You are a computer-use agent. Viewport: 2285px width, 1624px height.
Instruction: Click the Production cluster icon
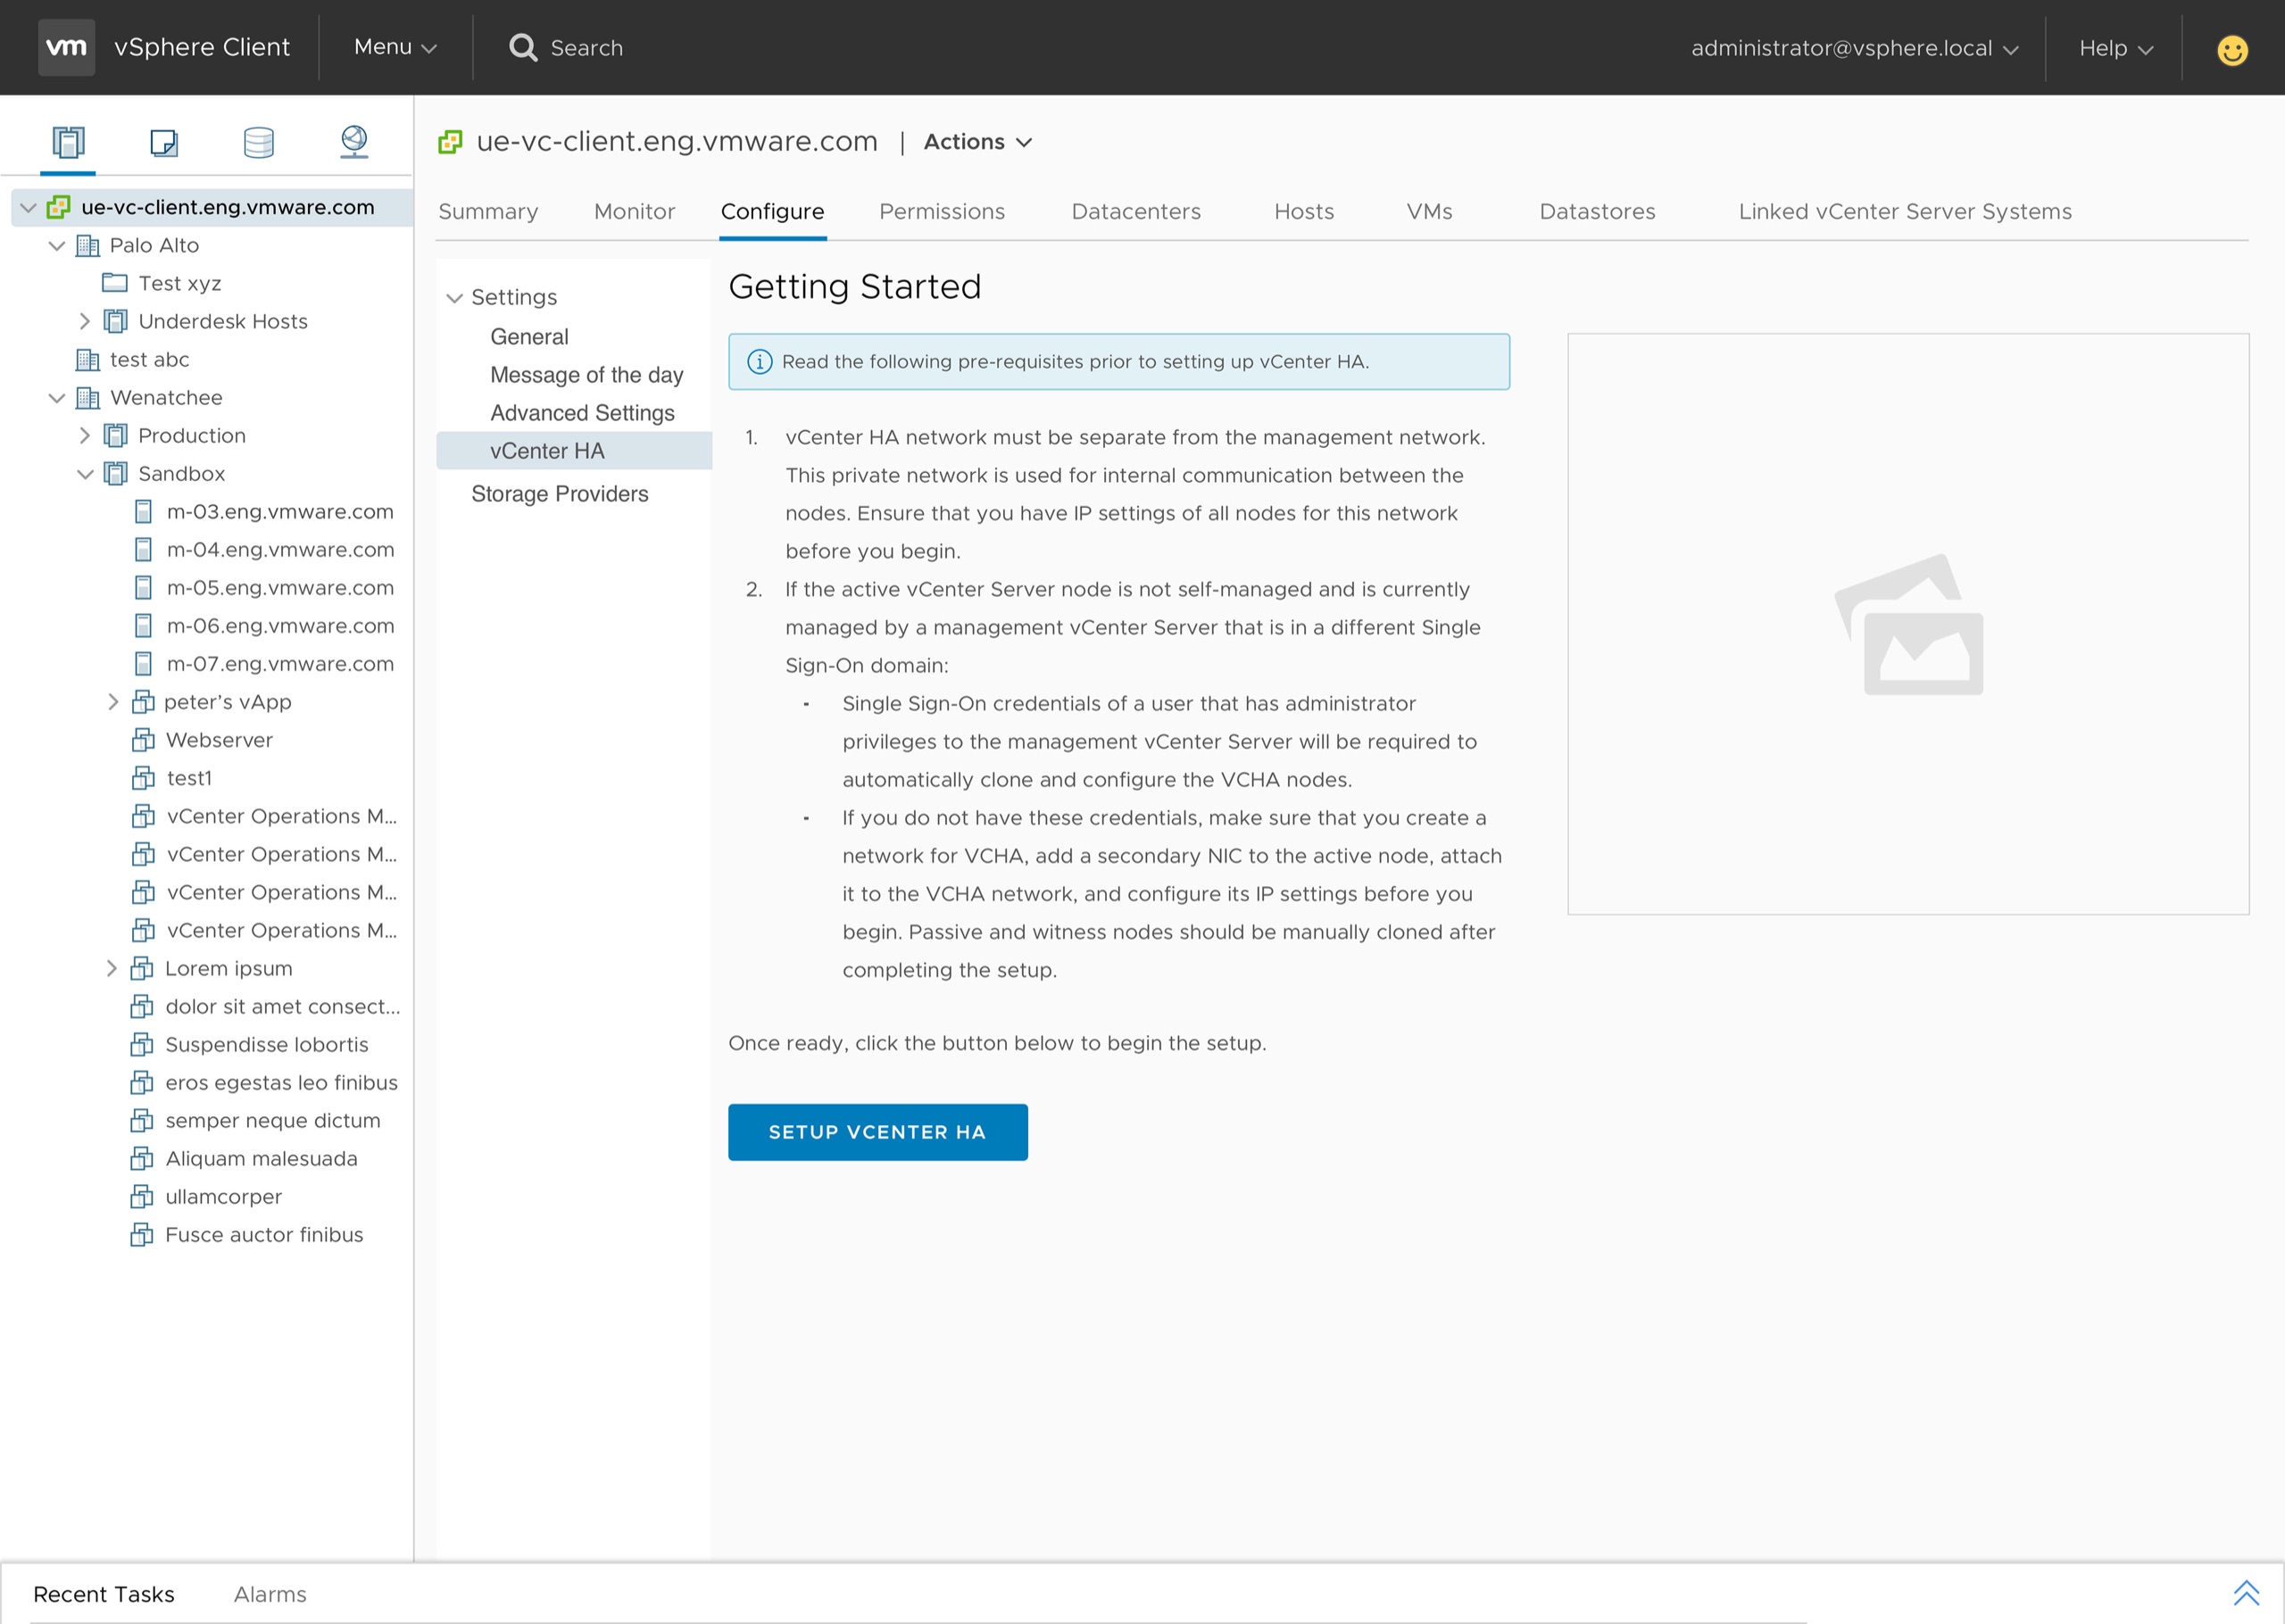[116, 435]
